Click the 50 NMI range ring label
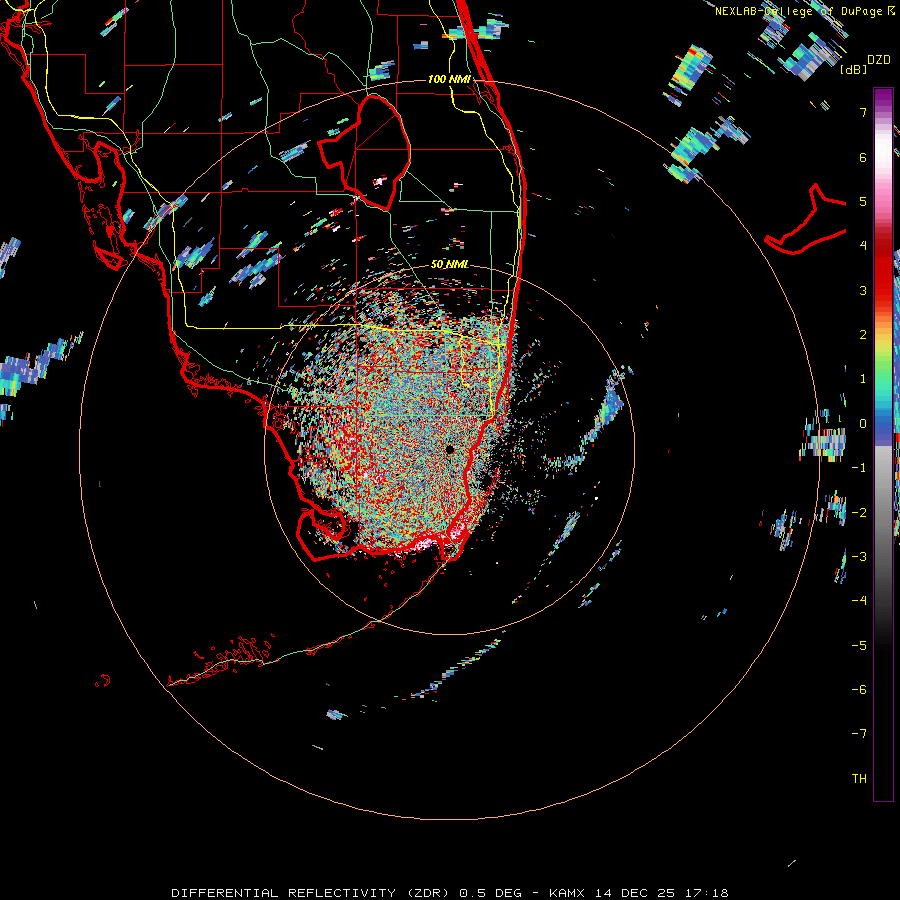Viewport: 900px width, 900px height. pos(449,264)
